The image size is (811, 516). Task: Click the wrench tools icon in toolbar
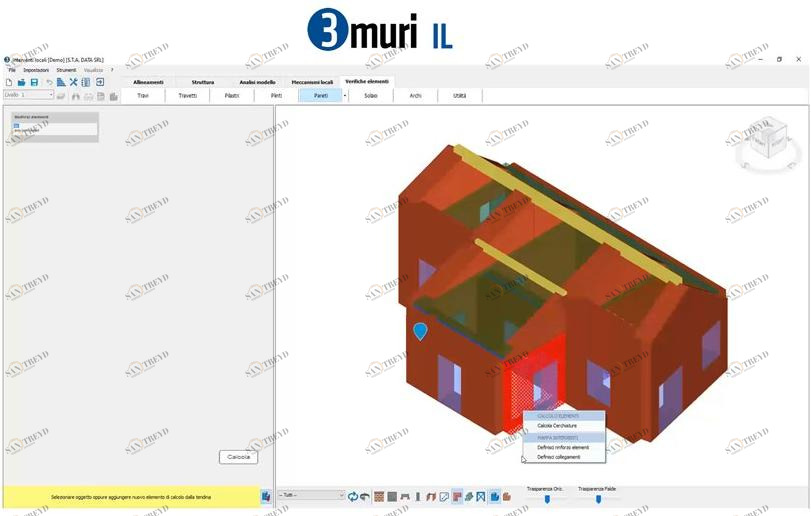(73, 82)
